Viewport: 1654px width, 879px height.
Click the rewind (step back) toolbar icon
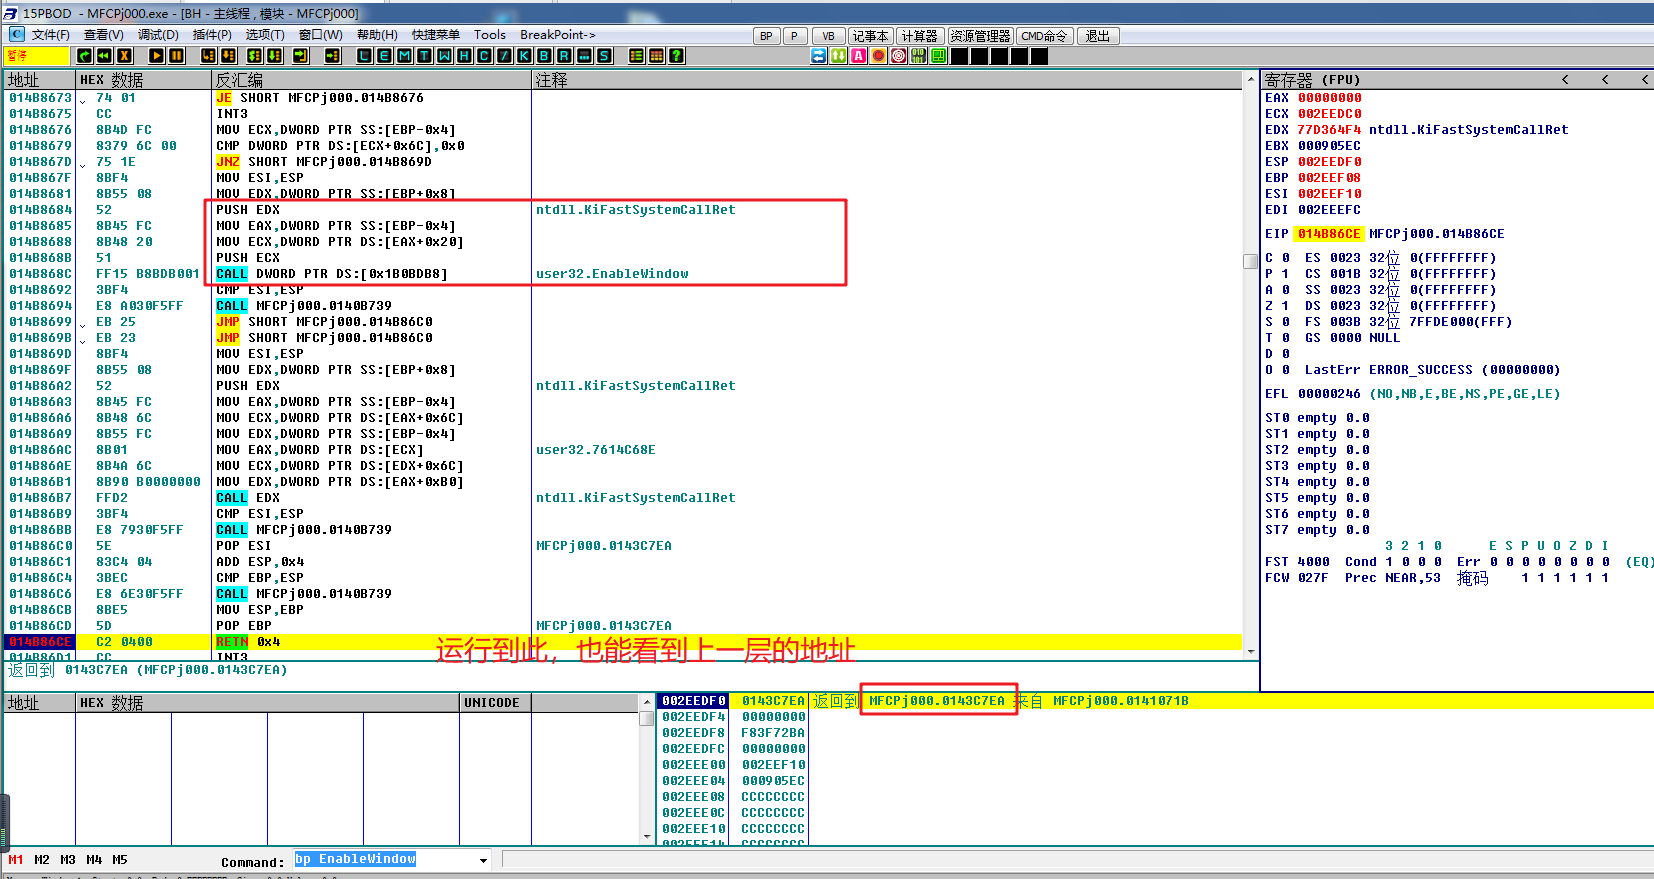click(105, 56)
